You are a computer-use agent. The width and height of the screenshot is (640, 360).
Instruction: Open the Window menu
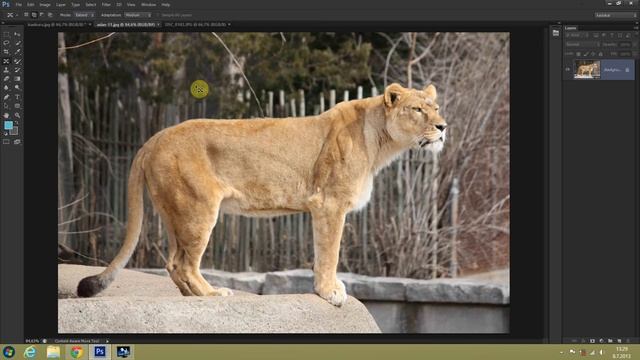pyautogui.click(x=148, y=4)
